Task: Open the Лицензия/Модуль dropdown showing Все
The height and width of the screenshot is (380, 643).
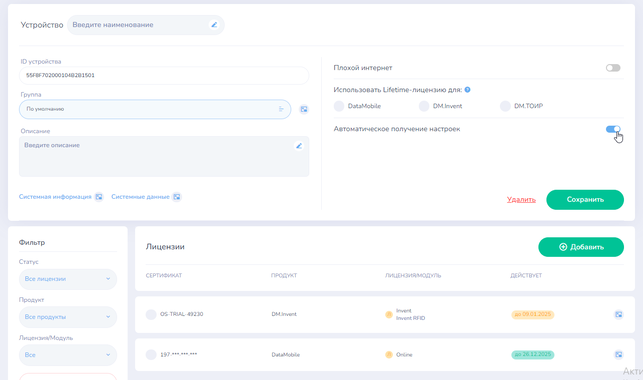Action: [x=68, y=355]
